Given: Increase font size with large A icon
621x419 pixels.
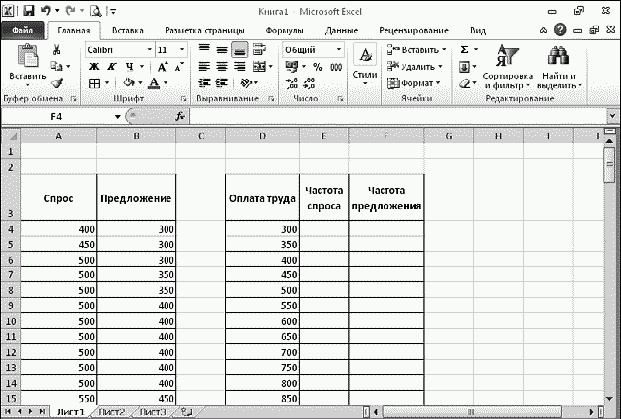Looking at the screenshot, I should coord(162,67).
